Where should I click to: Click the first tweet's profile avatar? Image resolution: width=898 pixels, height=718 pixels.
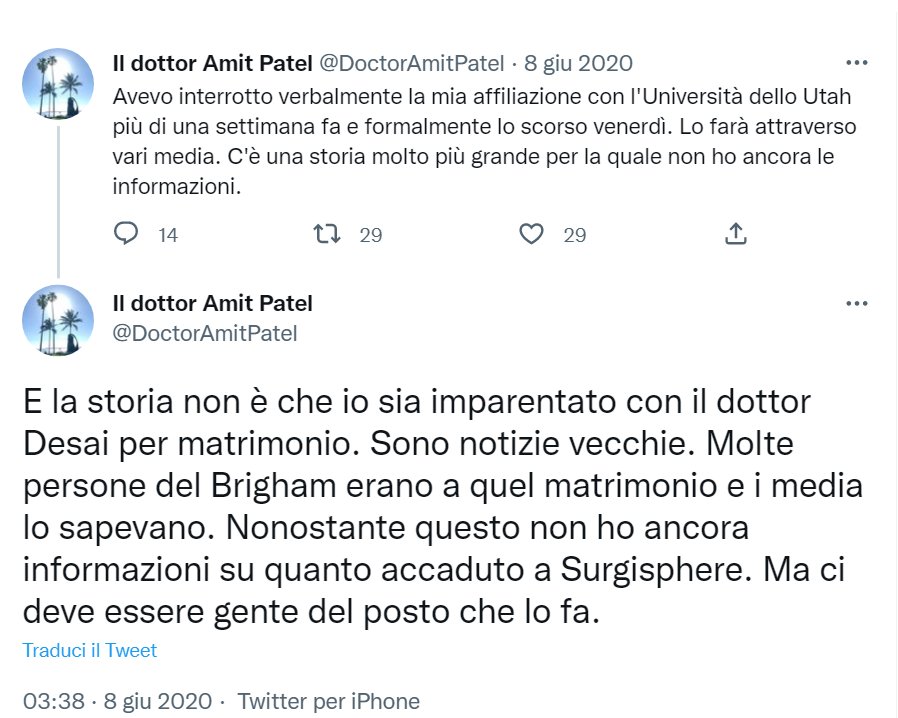point(58,83)
